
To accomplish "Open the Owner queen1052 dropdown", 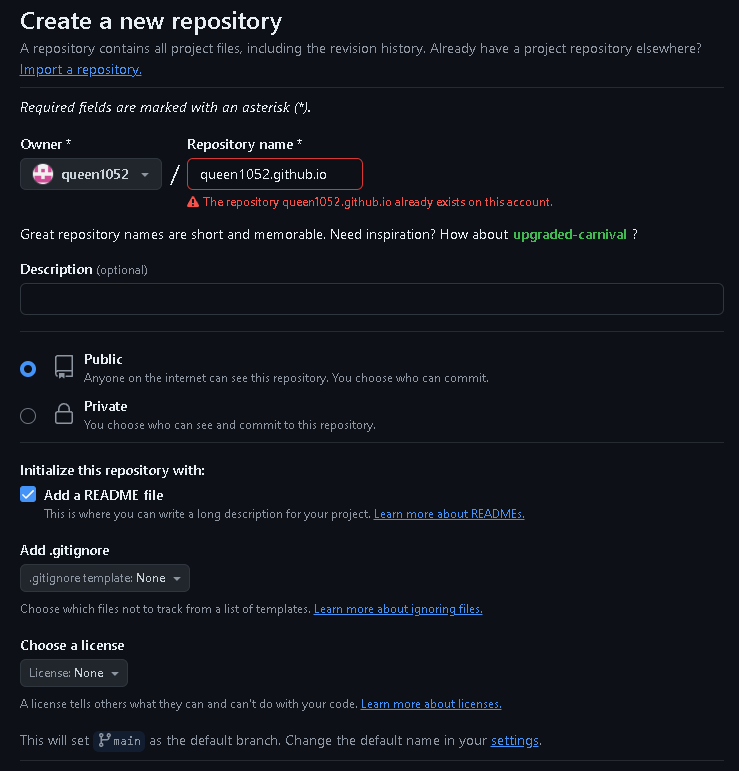I will point(91,174).
